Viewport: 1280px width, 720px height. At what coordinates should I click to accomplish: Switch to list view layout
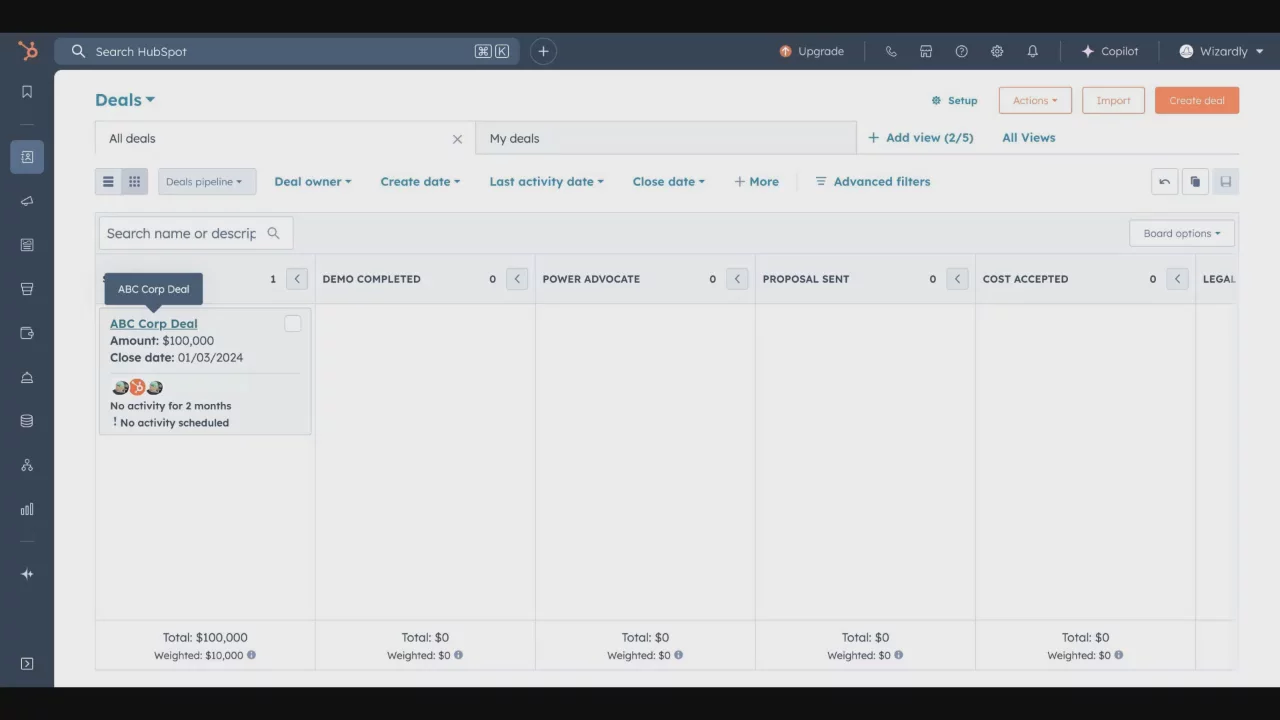click(x=108, y=181)
